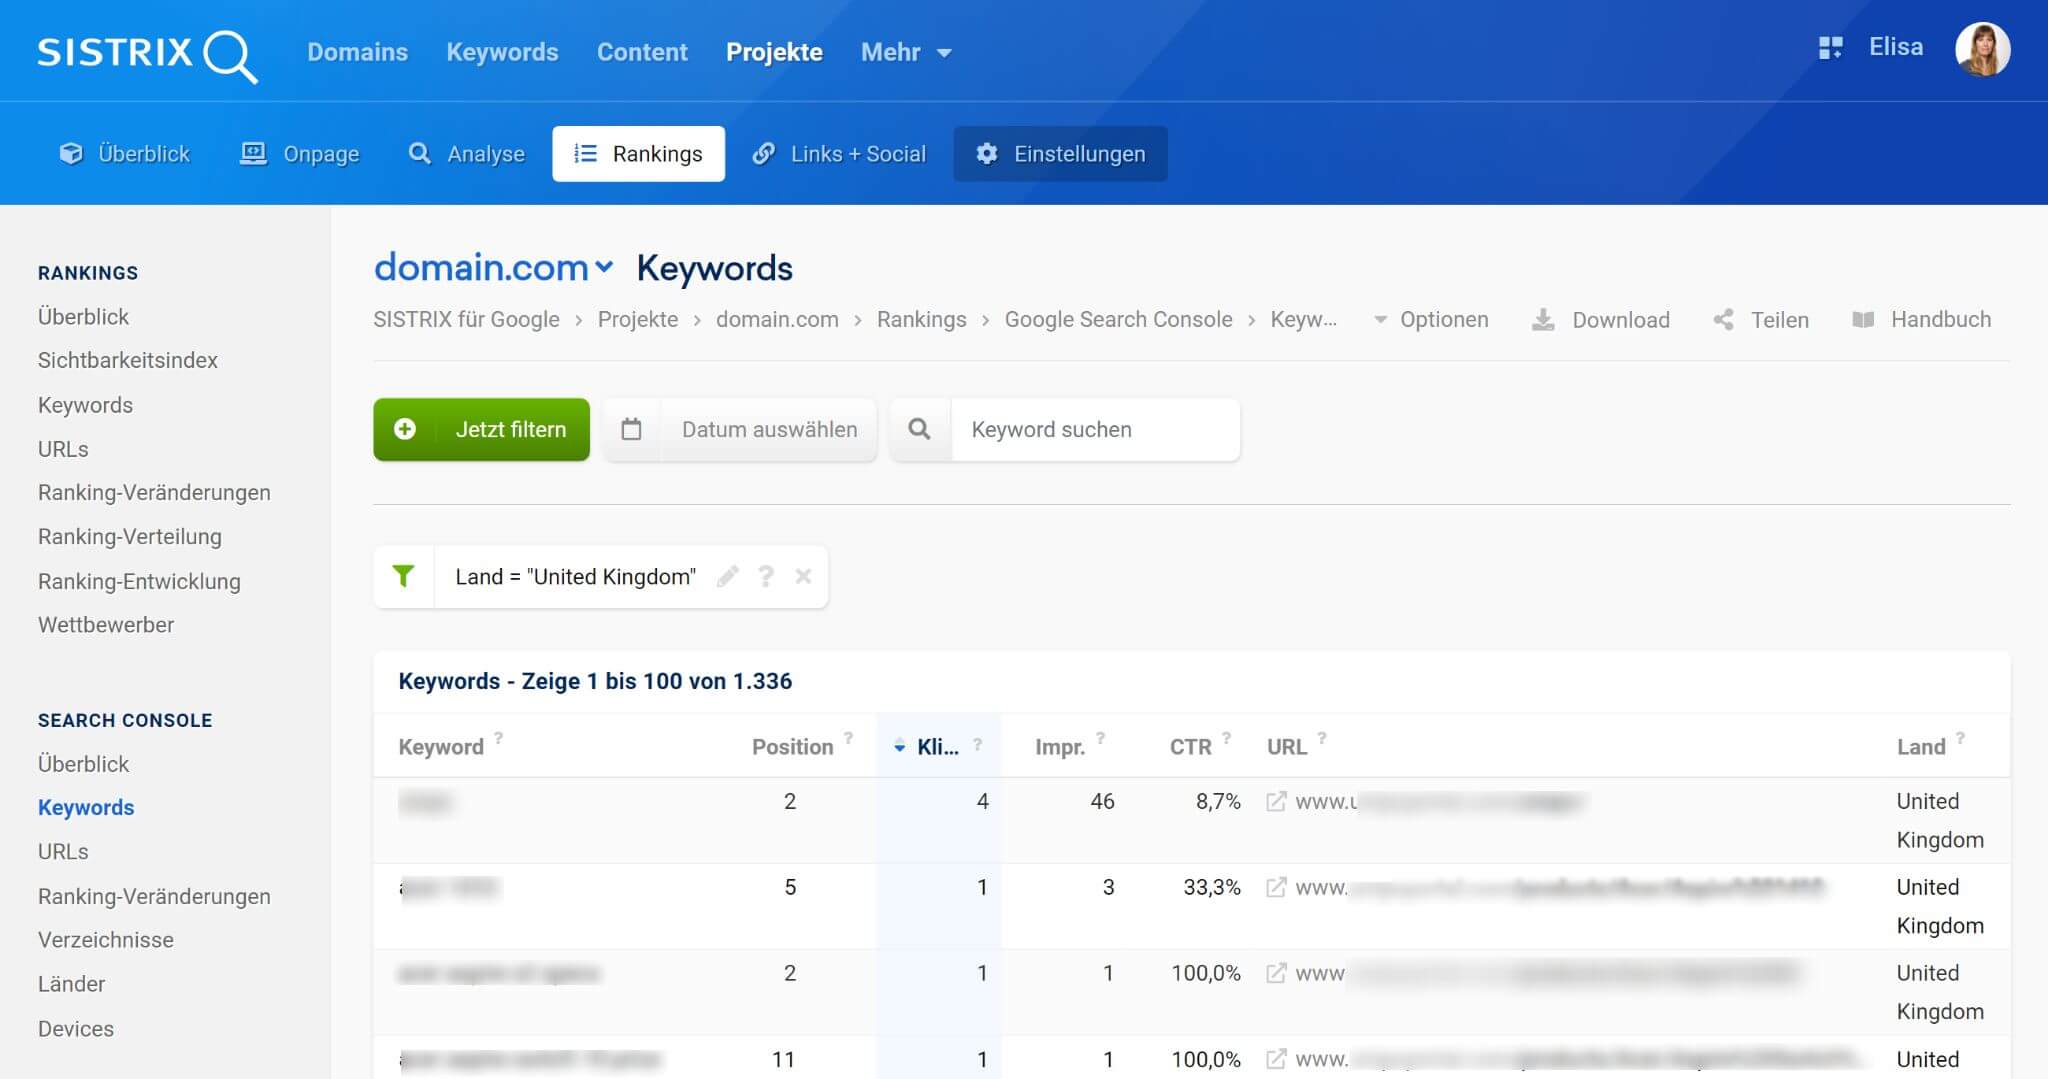Show help for the Land filter
This screenshot has height=1079, width=2048.
[x=766, y=577]
